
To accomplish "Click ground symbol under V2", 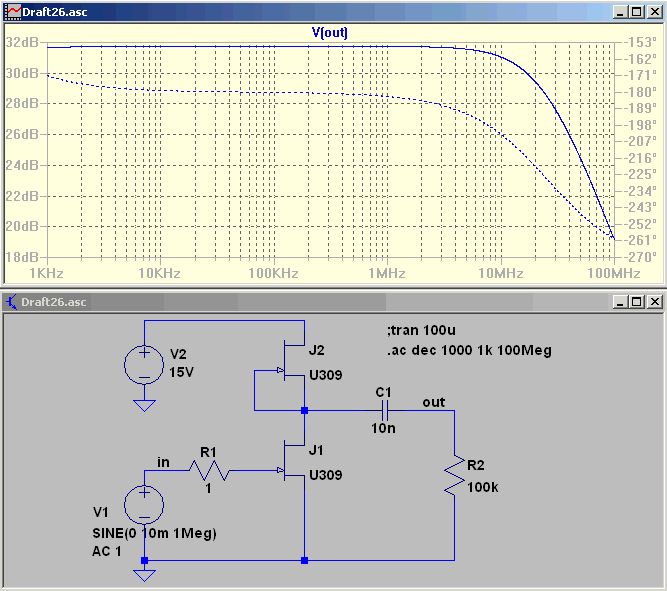I will coord(144,405).
